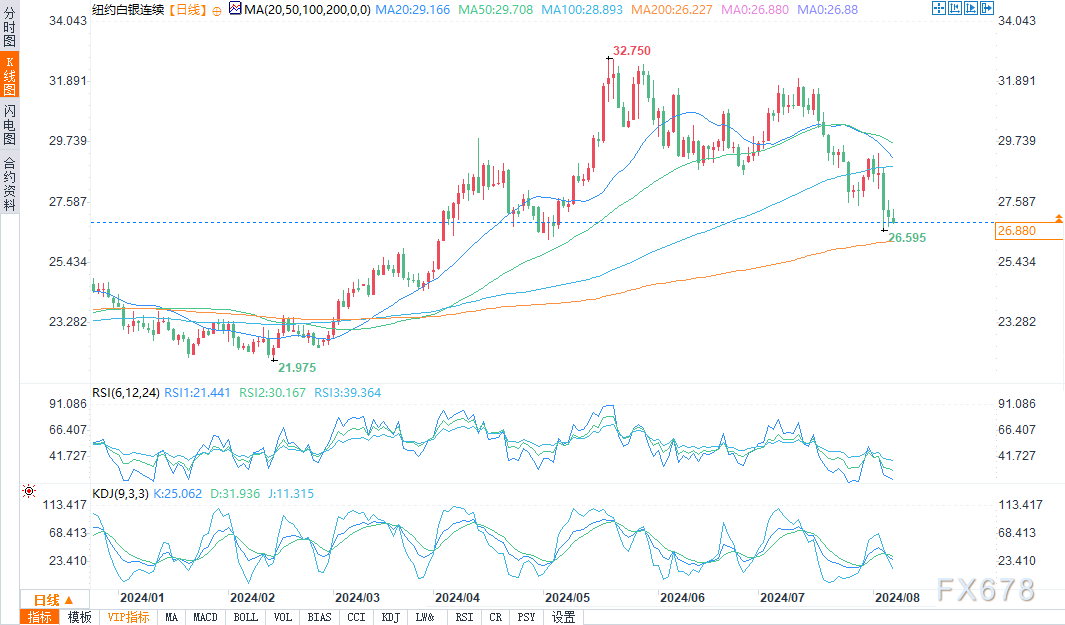This screenshot has height=625, width=1065.
Task: Select the BIAS indicator button
Action: [319, 617]
